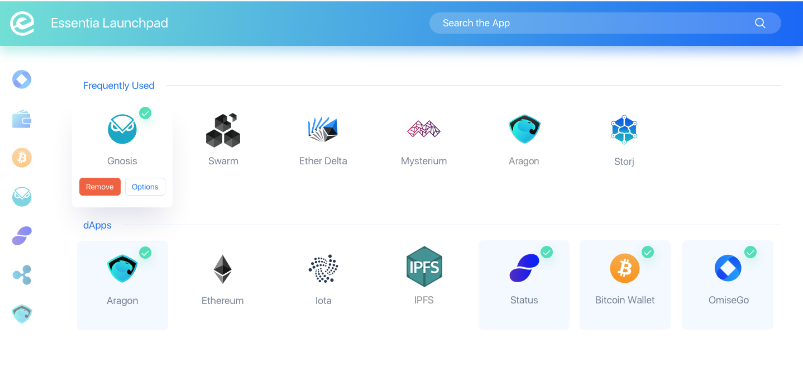Launch Storj app icon
This screenshot has width=803, height=381.
(x=624, y=130)
